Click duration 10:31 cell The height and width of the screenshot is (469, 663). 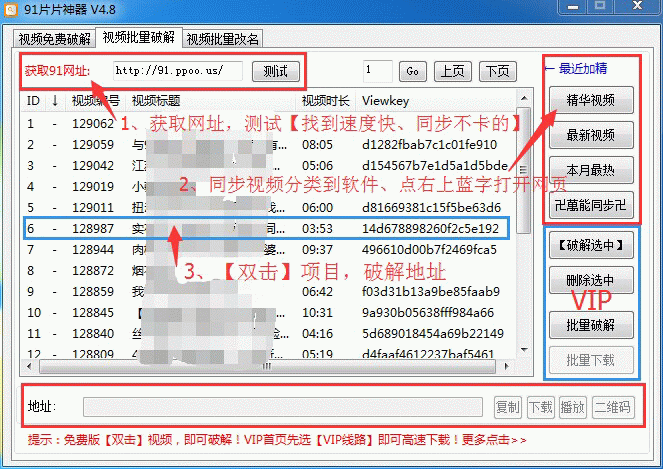(x=317, y=313)
